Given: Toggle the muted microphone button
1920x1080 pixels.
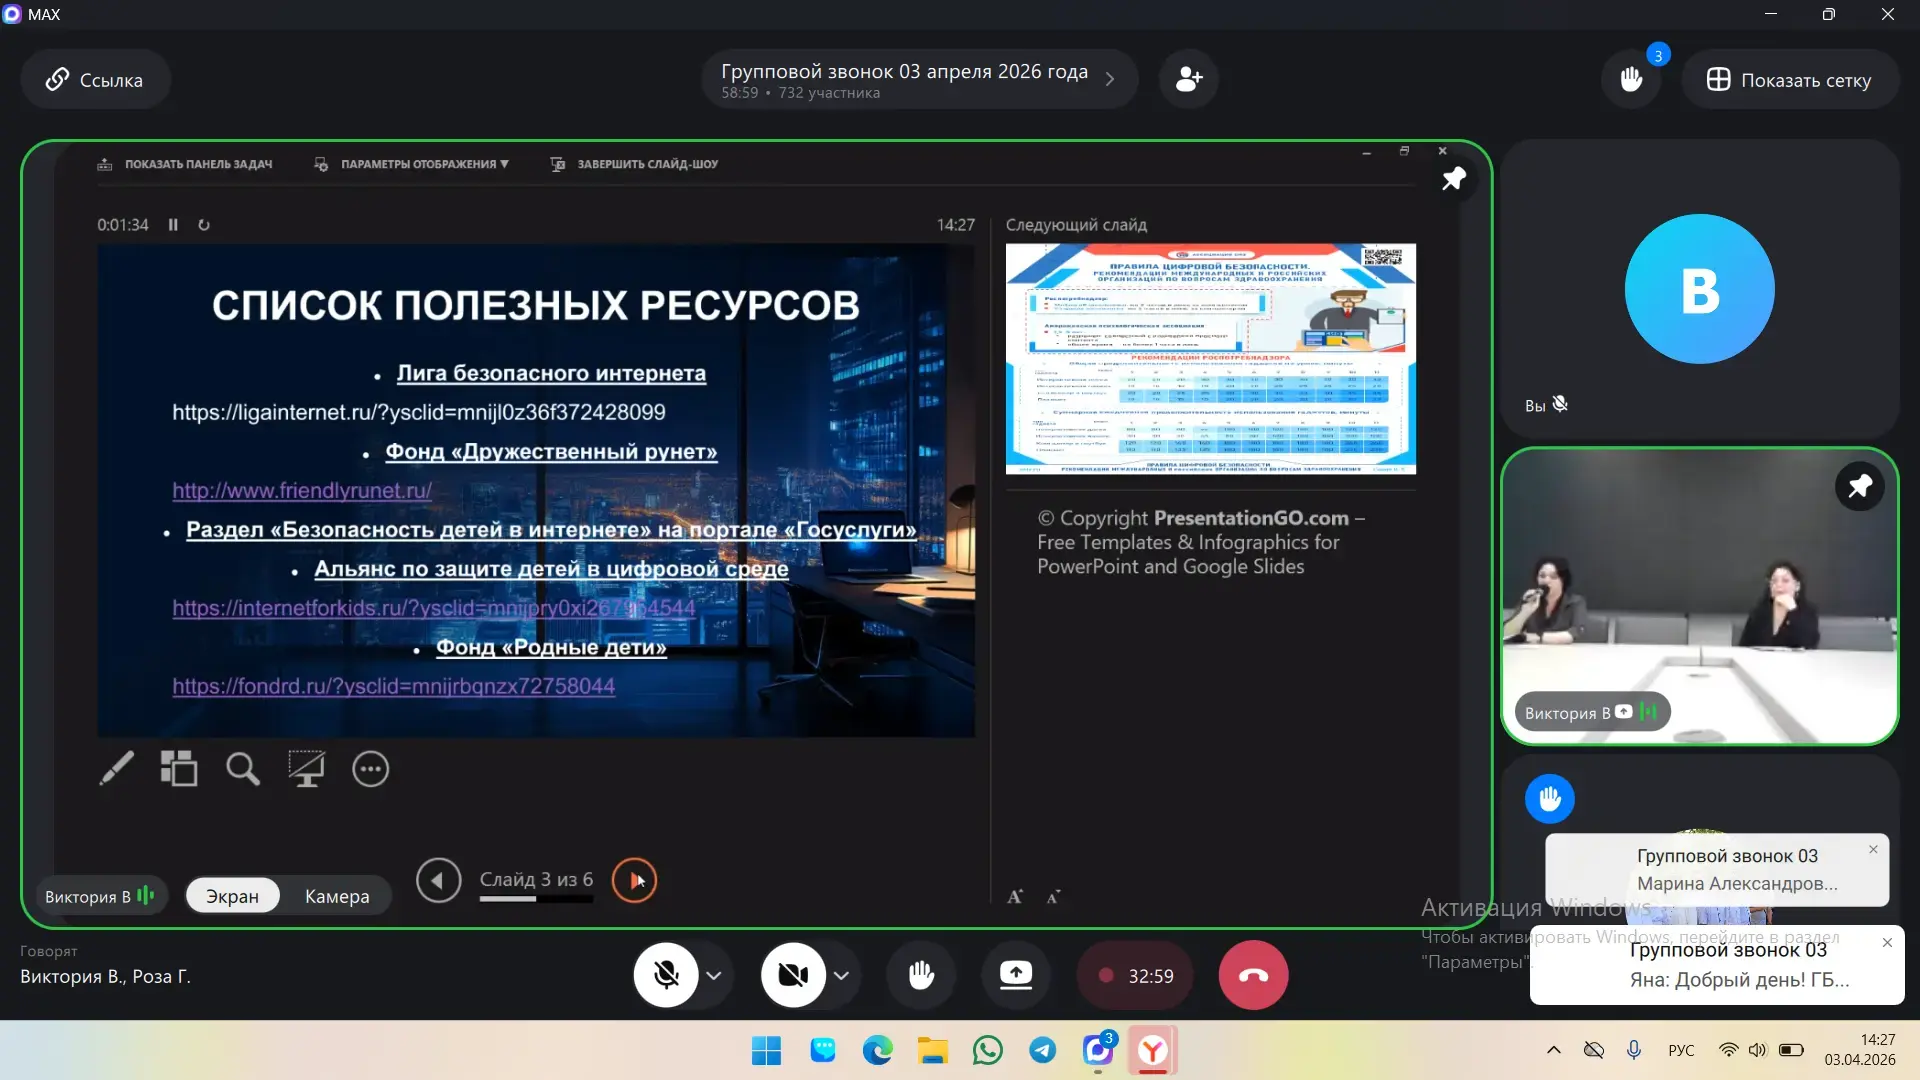Looking at the screenshot, I should click(x=666, y=975).
